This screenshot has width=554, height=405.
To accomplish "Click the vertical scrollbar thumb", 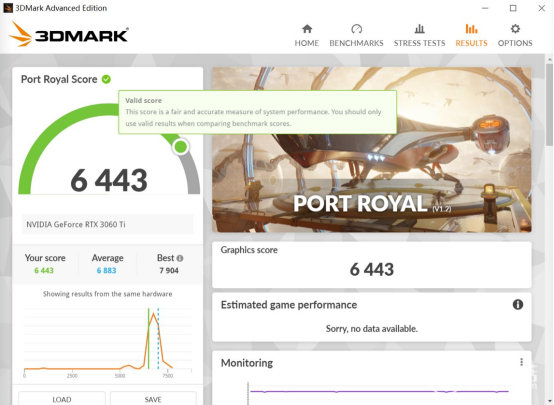I will 549,104.
